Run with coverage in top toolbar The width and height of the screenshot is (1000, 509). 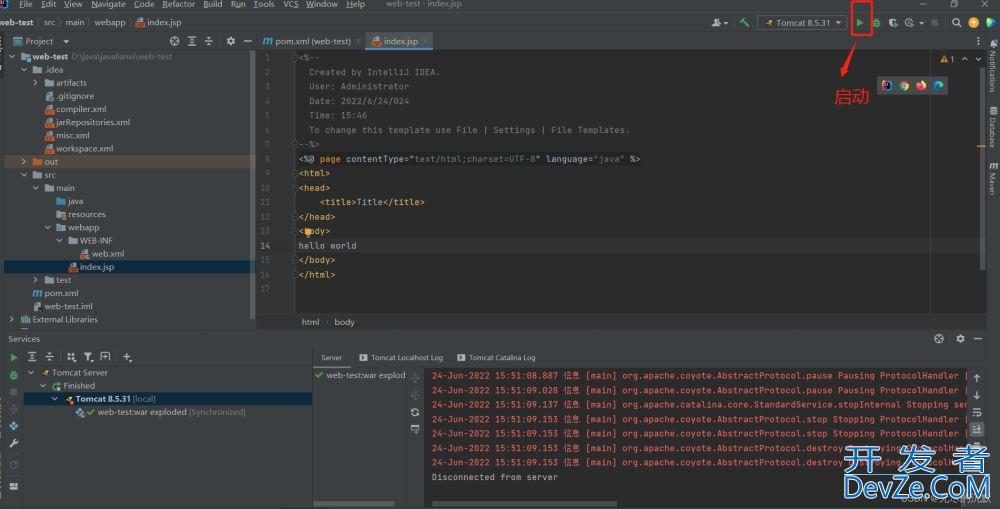coord(893,23)
